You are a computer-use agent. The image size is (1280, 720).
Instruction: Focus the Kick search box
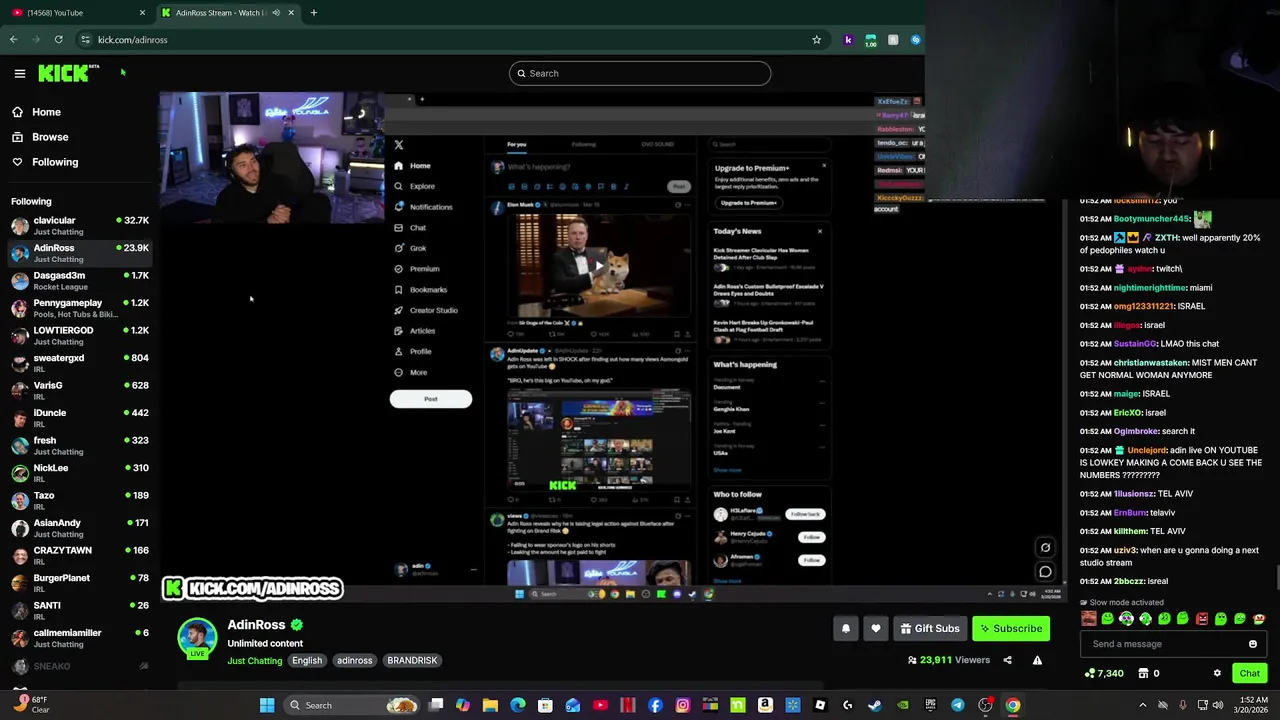point(640,73)
